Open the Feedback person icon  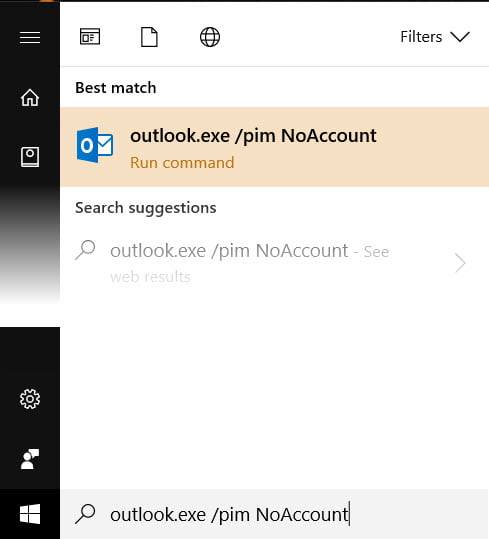click(x=30, y=459)
